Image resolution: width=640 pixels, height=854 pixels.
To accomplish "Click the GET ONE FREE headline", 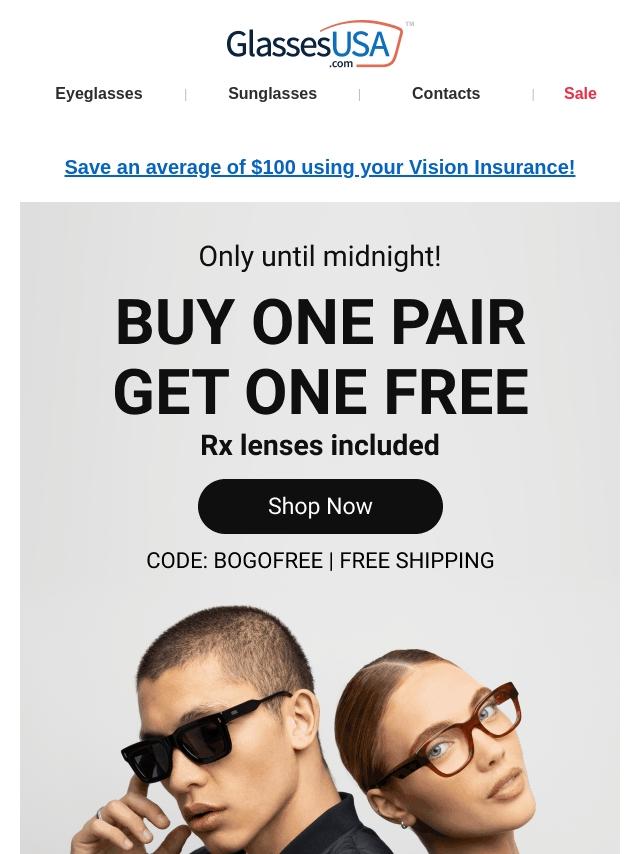I will pos(320,391).
